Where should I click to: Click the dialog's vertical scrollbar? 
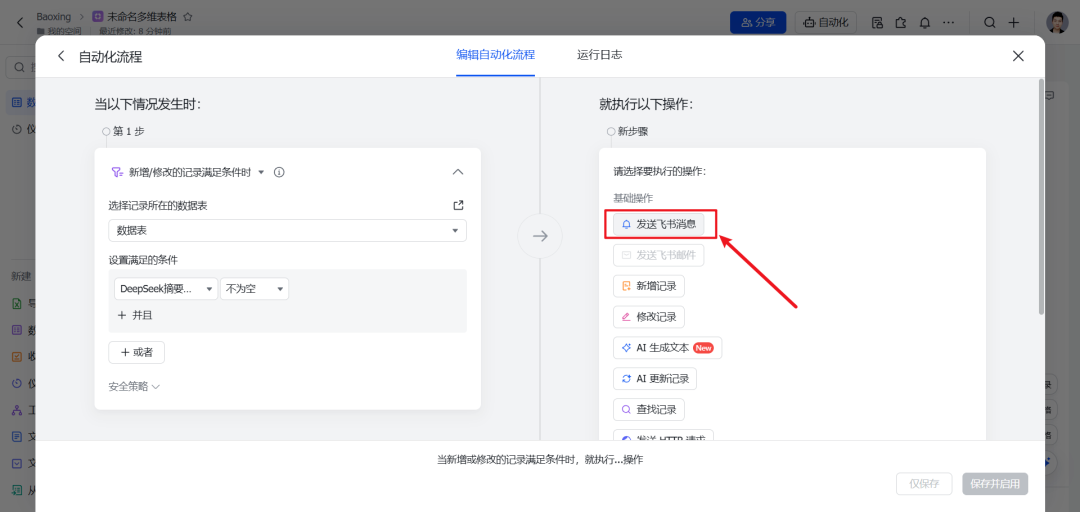1041,198
